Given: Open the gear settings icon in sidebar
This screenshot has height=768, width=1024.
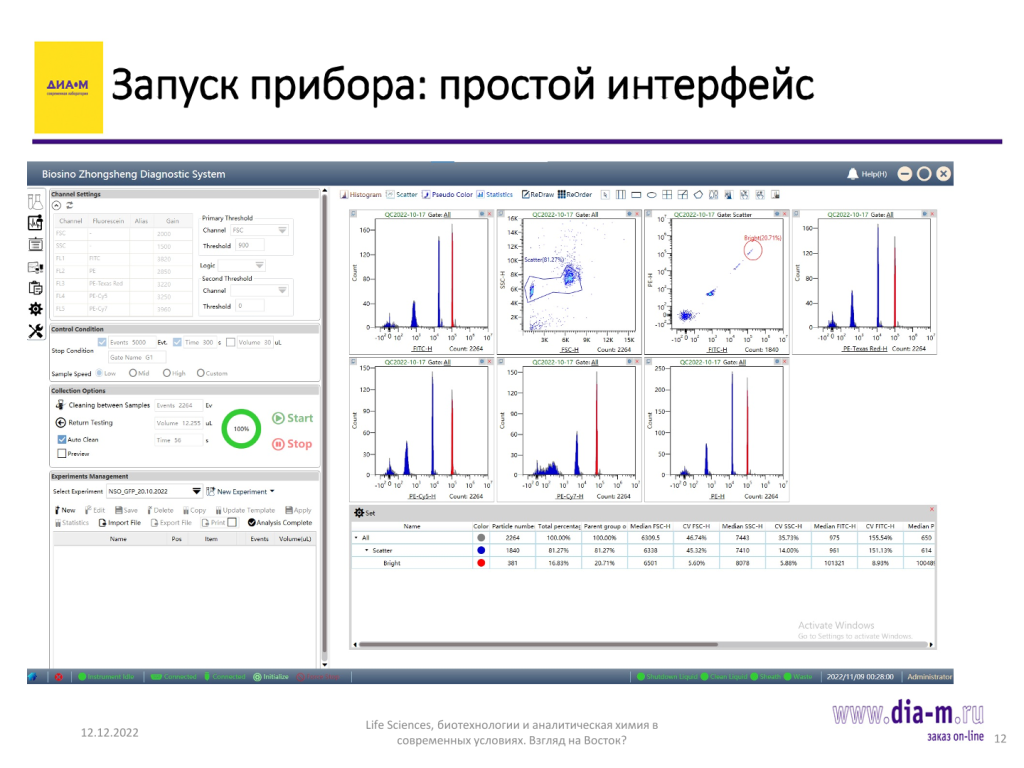Looking at the screenshot, I should click(x=35, y=310).
